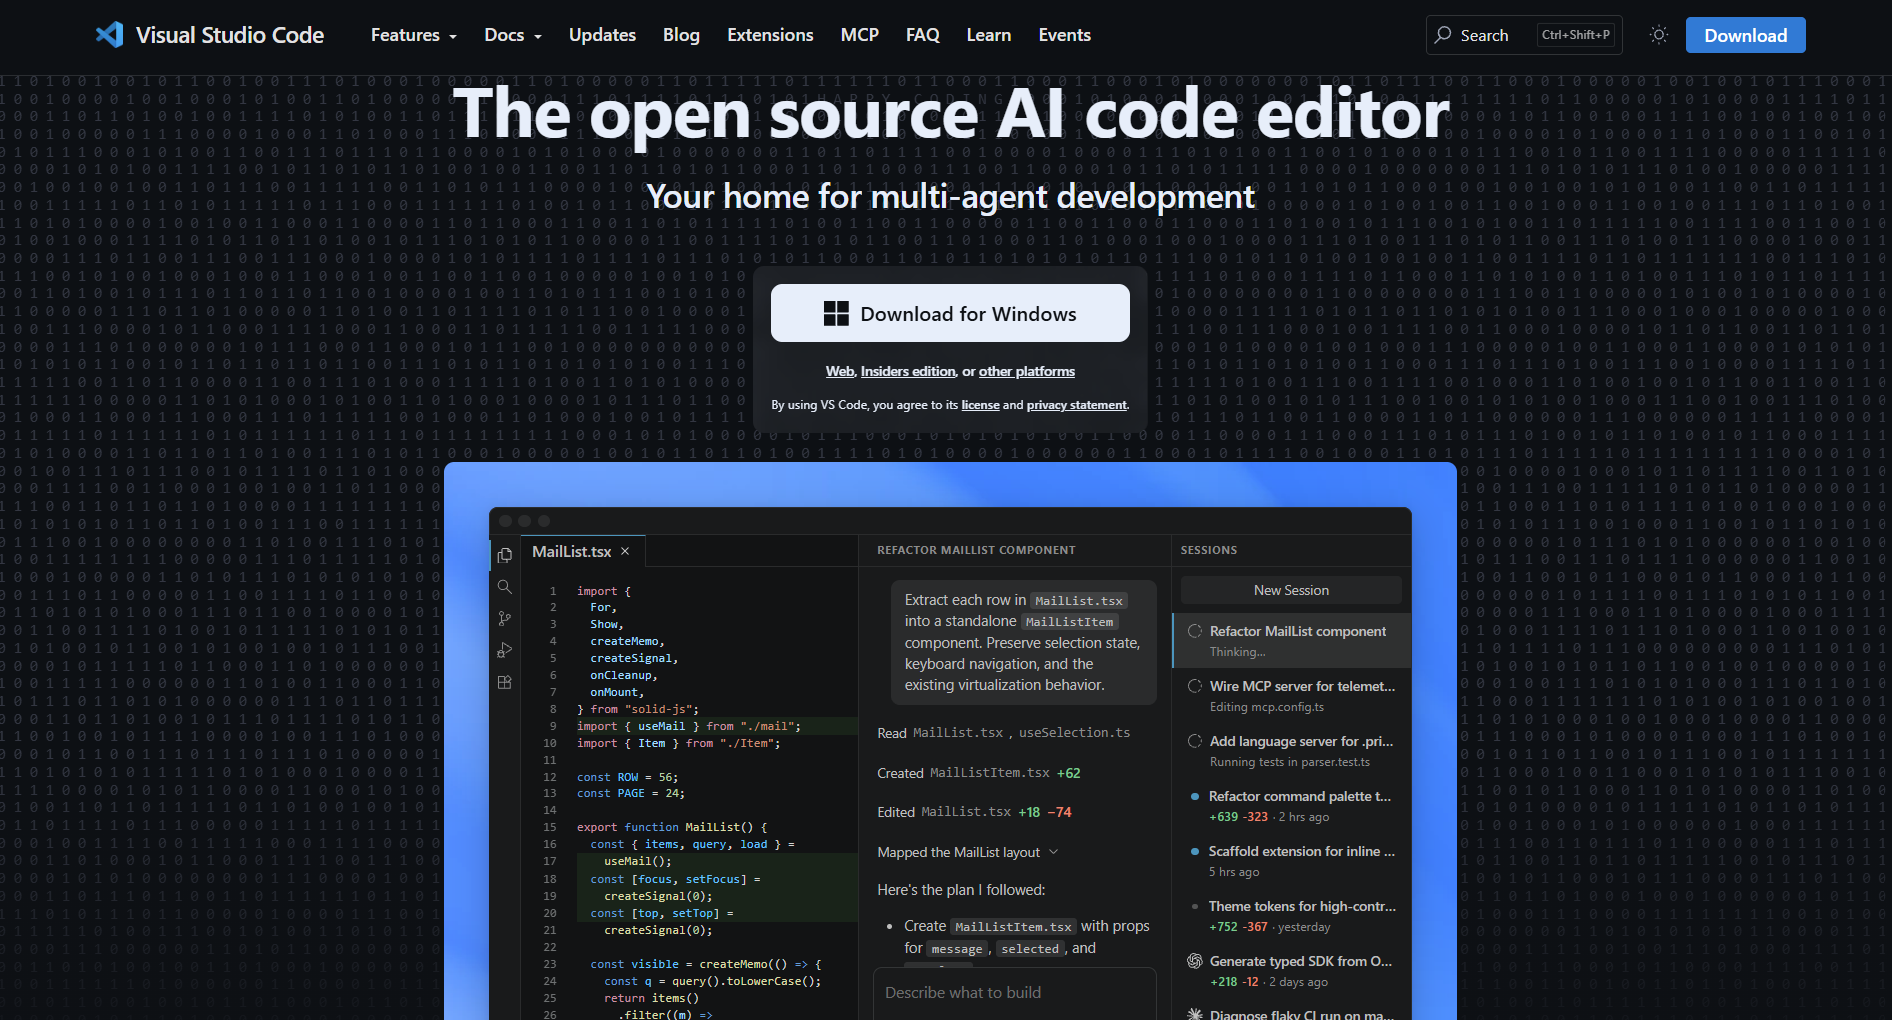
Task: Click the const ROW = 56 code line
Action: point(627,777)
